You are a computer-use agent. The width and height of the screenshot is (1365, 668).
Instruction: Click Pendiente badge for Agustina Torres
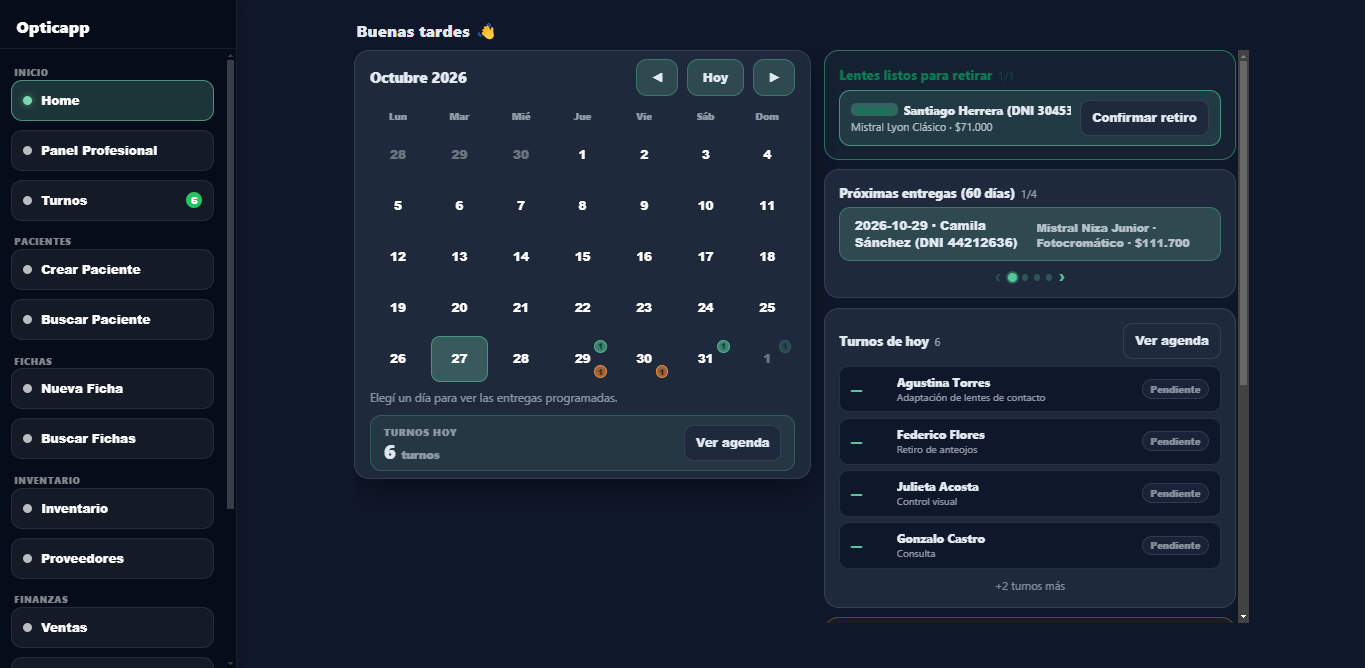1175,390
